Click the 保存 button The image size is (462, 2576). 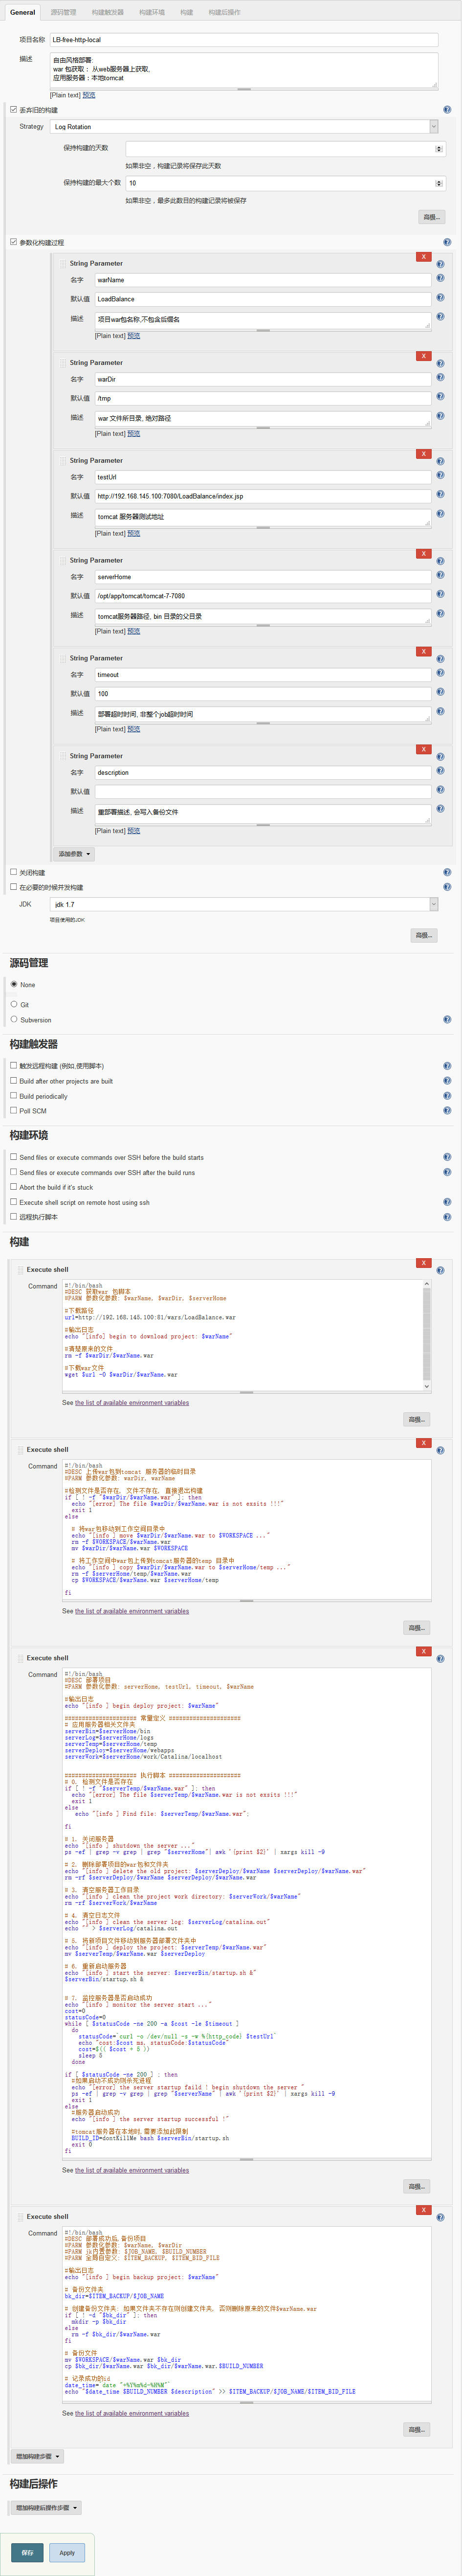pos(27,2552)
